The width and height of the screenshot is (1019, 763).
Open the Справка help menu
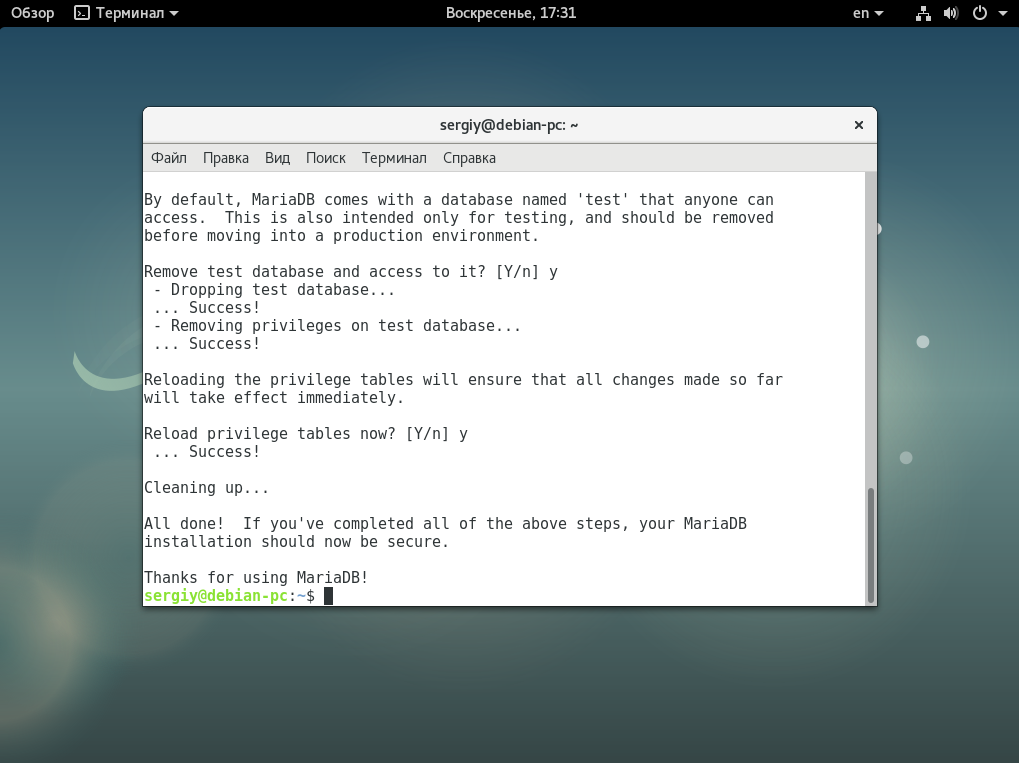pos(469,158)
